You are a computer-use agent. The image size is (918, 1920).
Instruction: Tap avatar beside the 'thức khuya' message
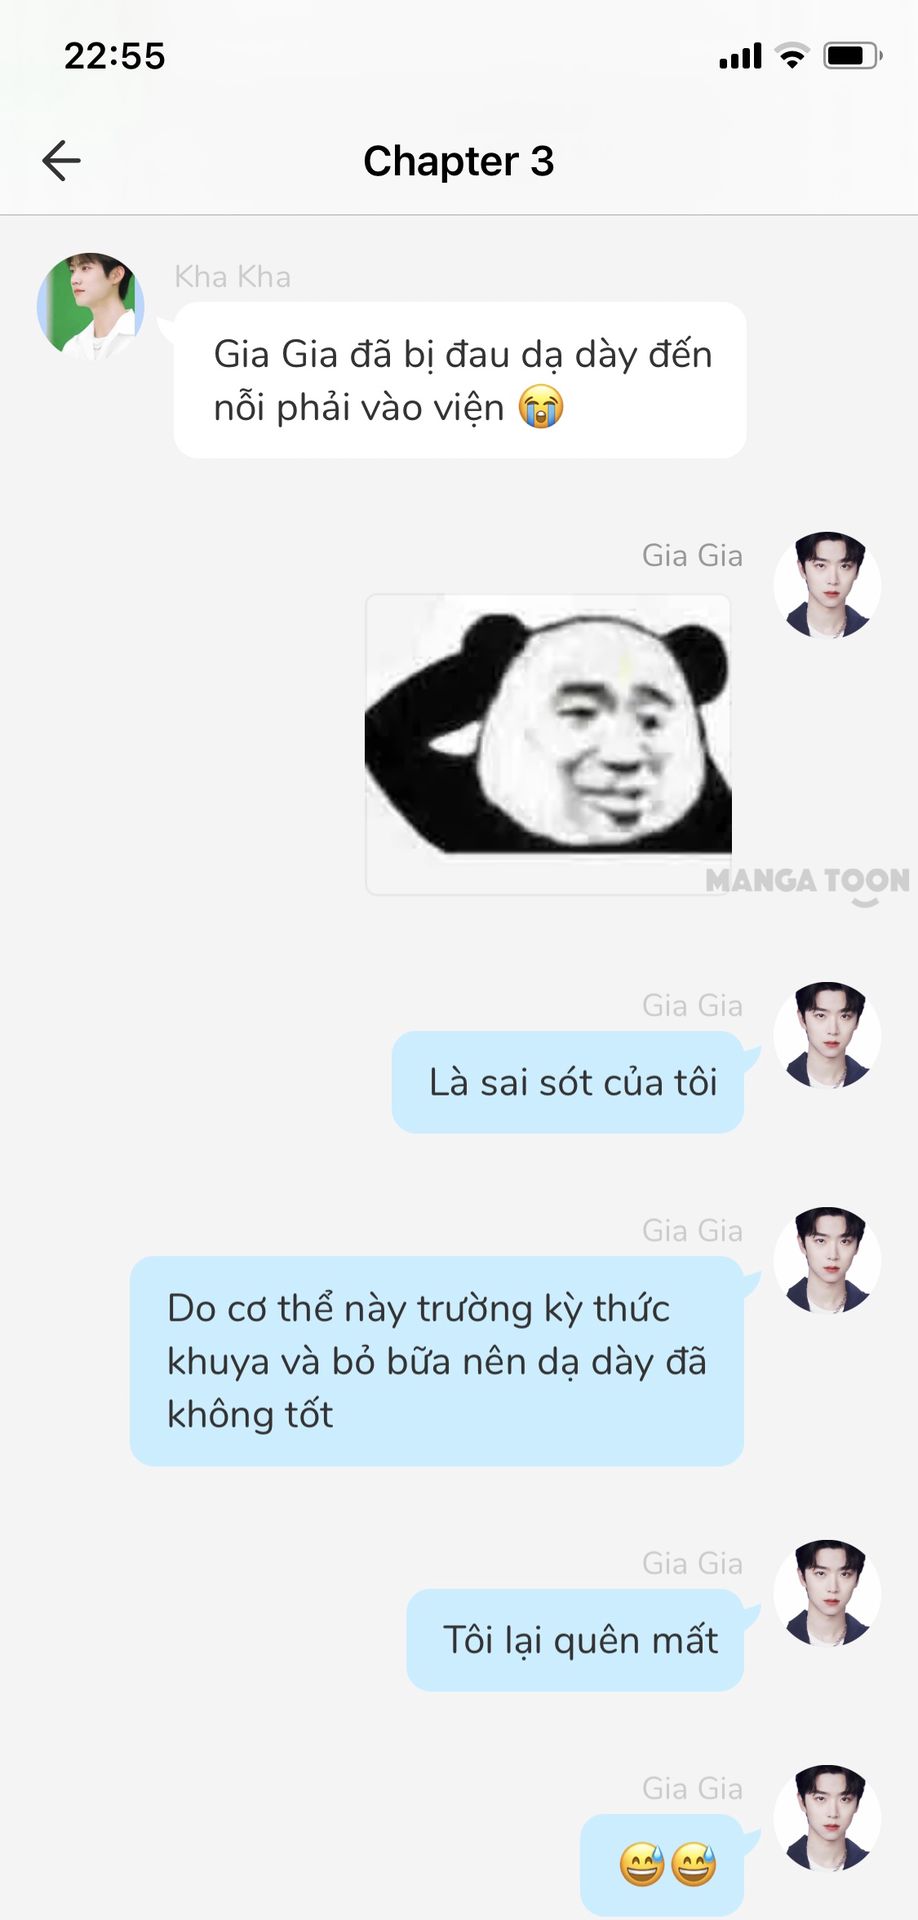point(828,1260)
